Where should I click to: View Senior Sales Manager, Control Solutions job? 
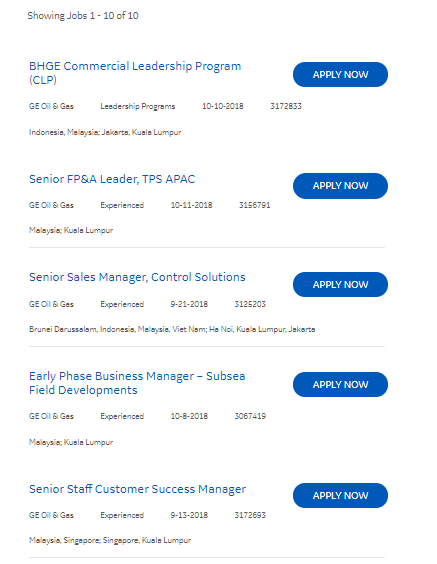tap(137, 277)
